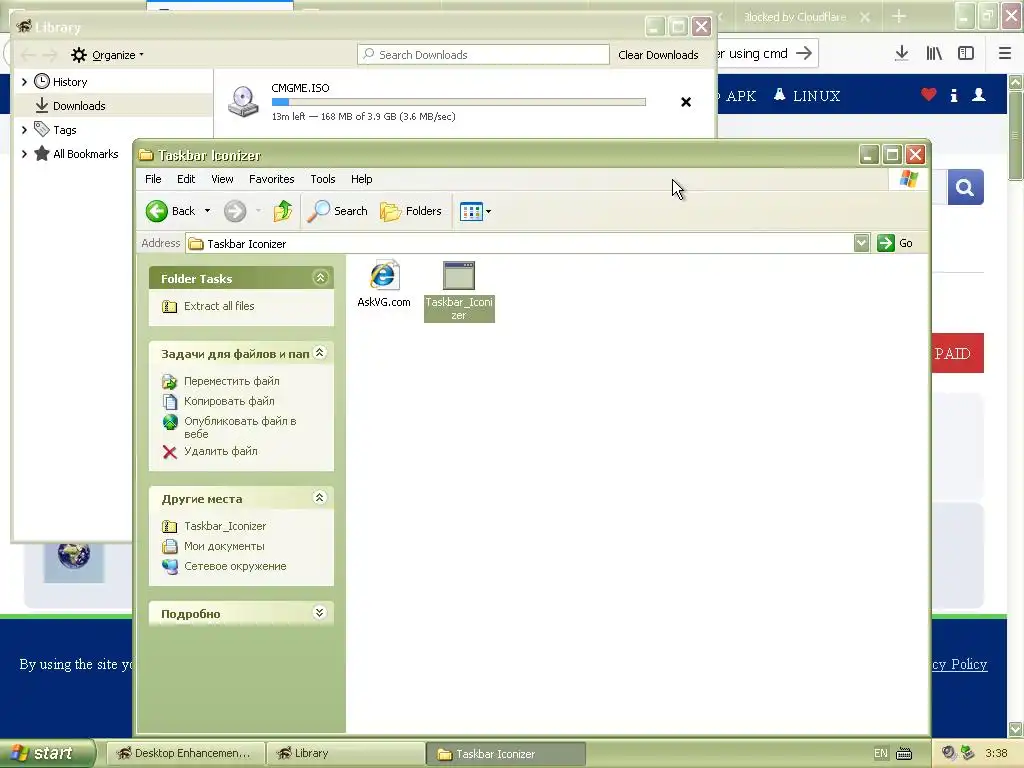Open the address bar dropdown
The width and height of the screenshot is (1024, 768).
(861, 243)
